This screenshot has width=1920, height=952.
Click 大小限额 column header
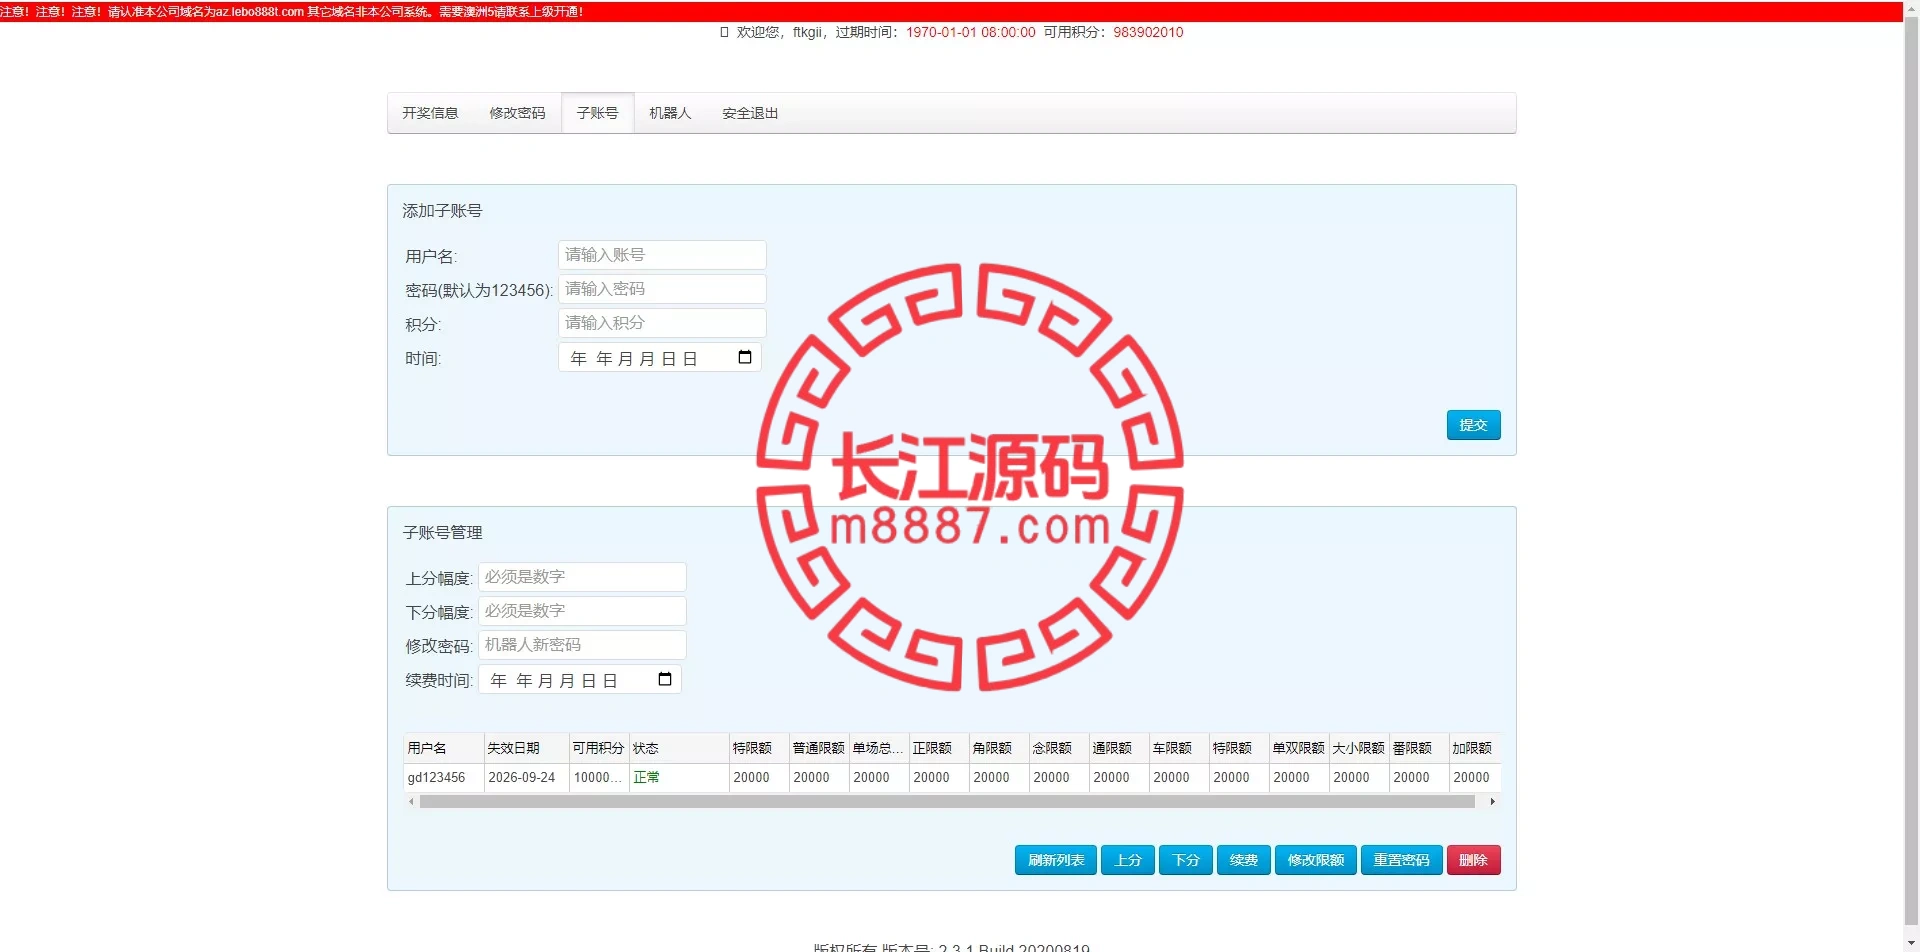(x=1359, y=748)
